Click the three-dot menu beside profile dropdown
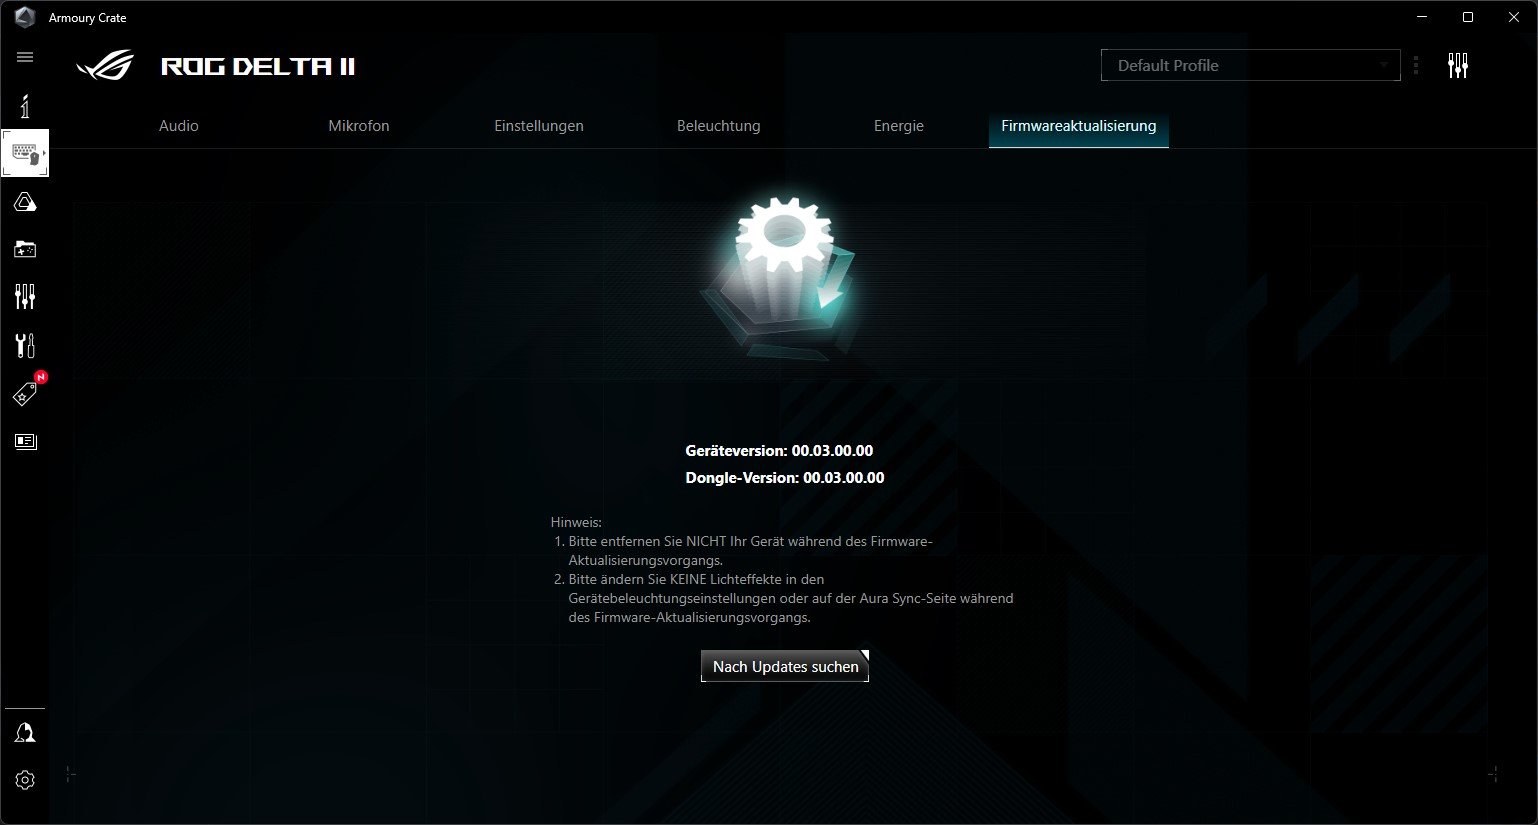 click(x=1416, y=66)
